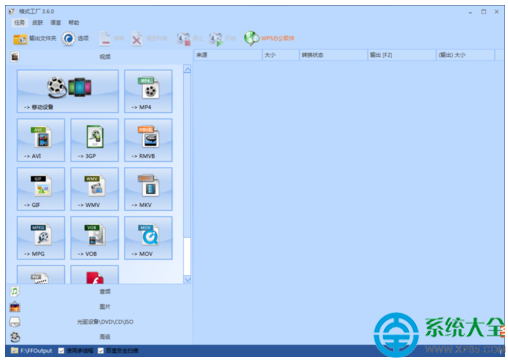
Task: Toggle the multi-thread checkbox in status bar
Action: click(x=61, y=351)
